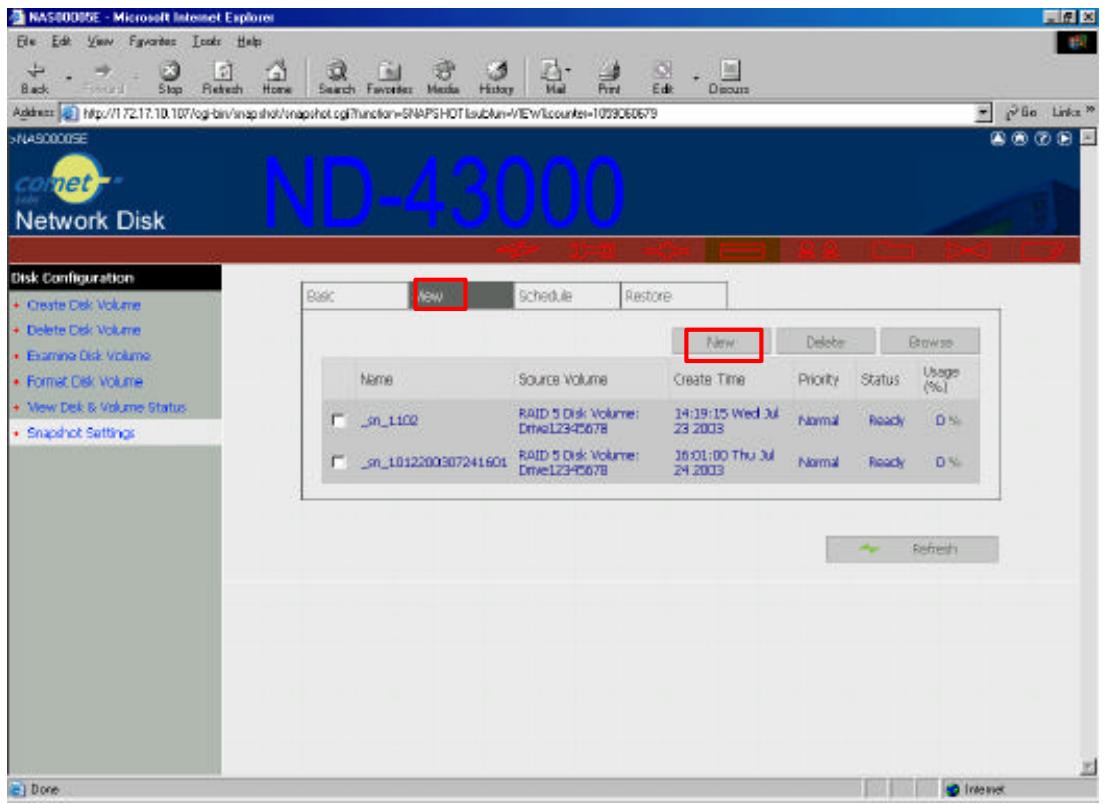This screenshot has width=1104, height=804.
Task: Click the Mail toolbar icon
Action: click(553, 77)
